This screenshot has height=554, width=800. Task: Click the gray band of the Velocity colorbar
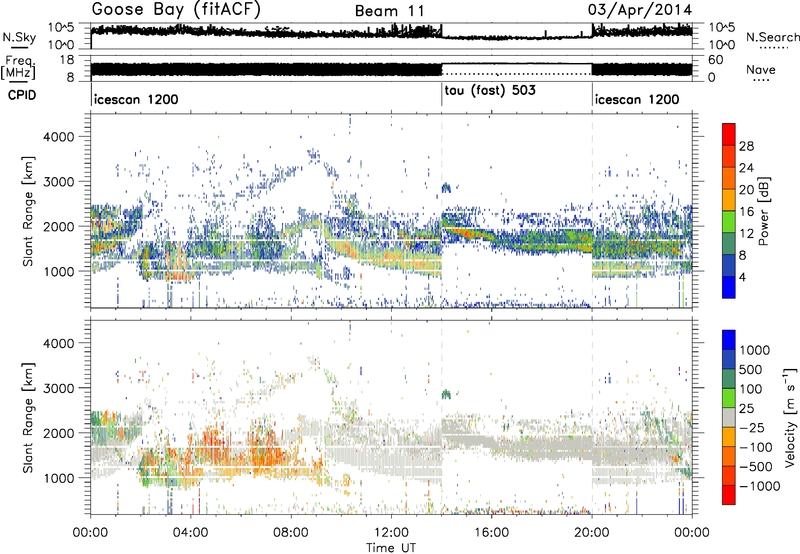729,417
